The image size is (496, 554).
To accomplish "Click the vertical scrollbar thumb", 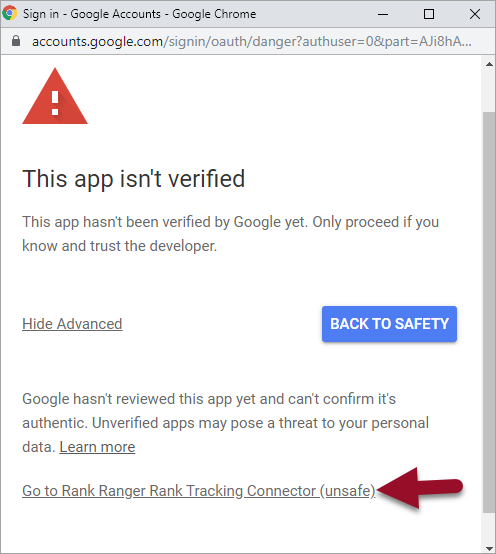I will (x=489, y=312).
